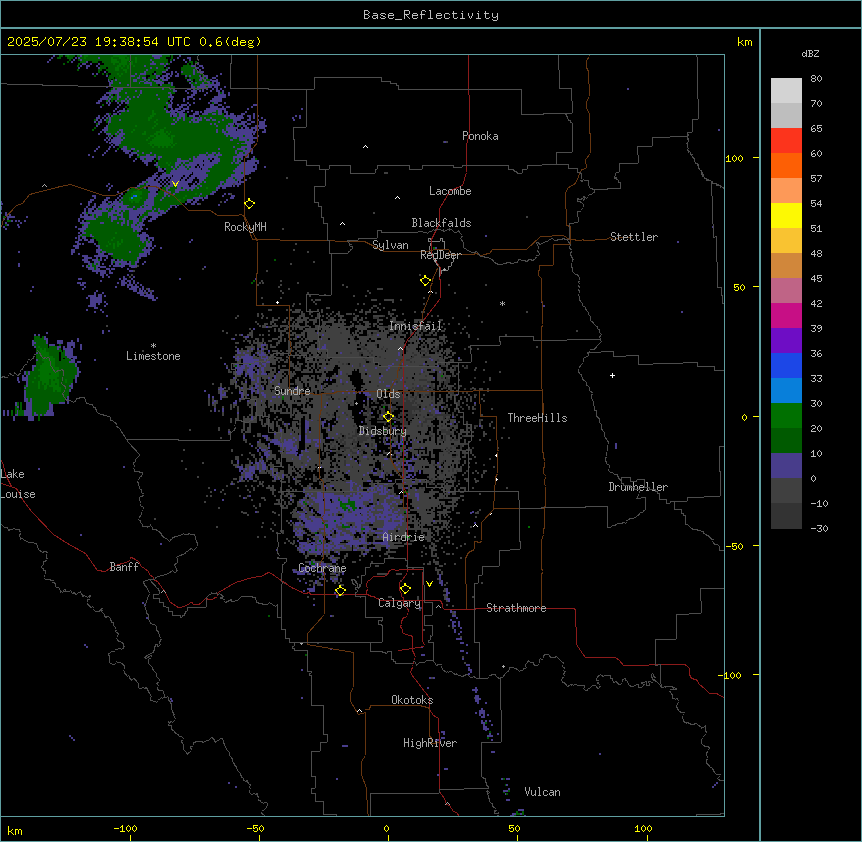The width and height of the screenshot is (862, 842).
Task: Pick the dark green 20-10 dBZ swatch
Action: 786,441
